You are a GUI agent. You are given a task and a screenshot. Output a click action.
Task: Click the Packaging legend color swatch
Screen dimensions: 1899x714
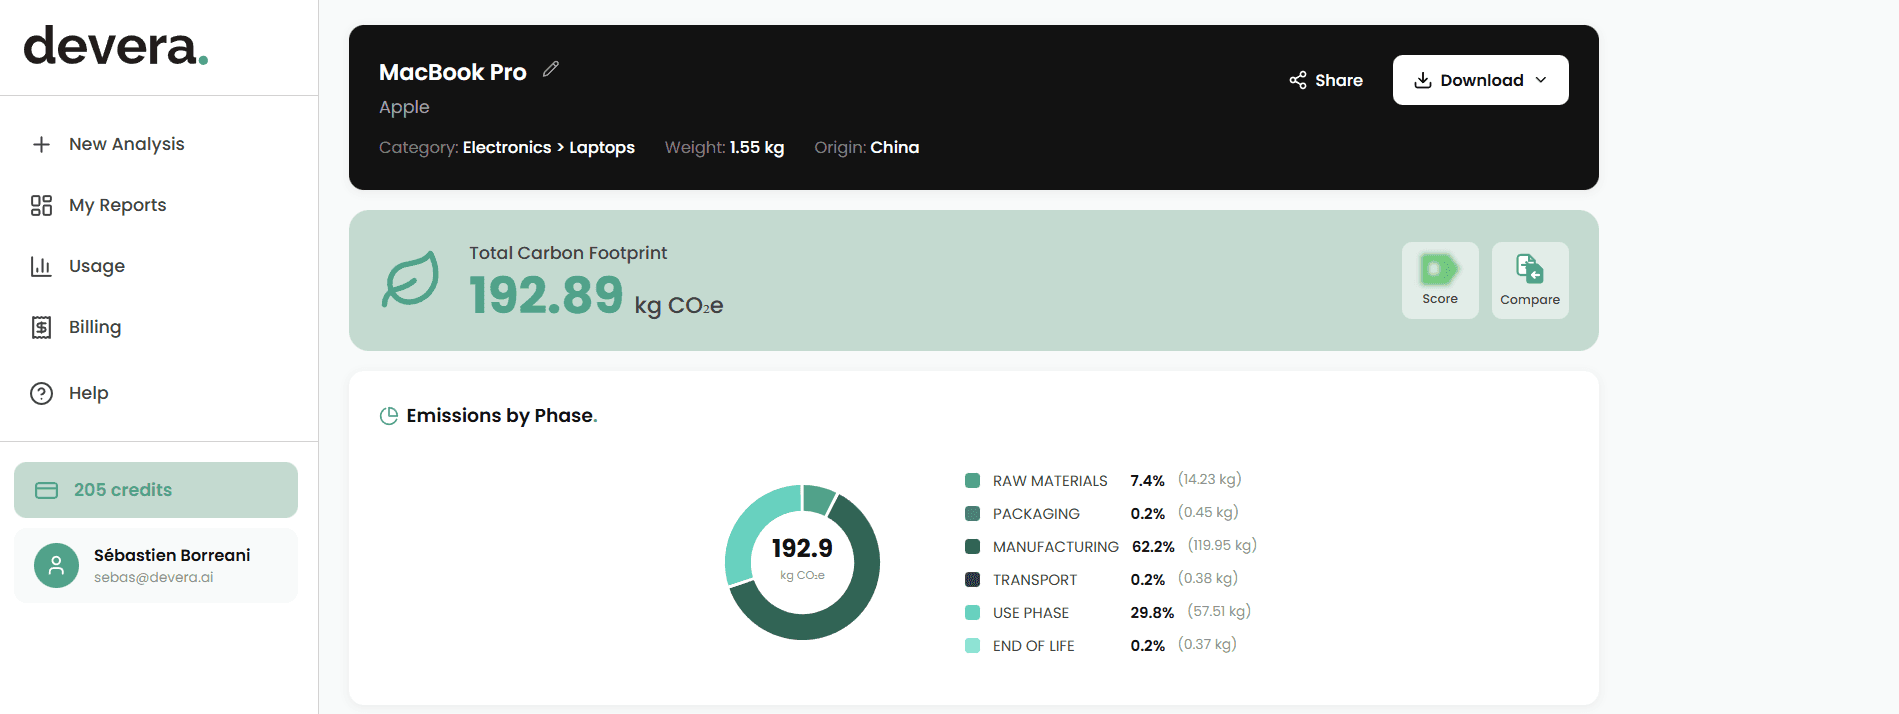972,513
